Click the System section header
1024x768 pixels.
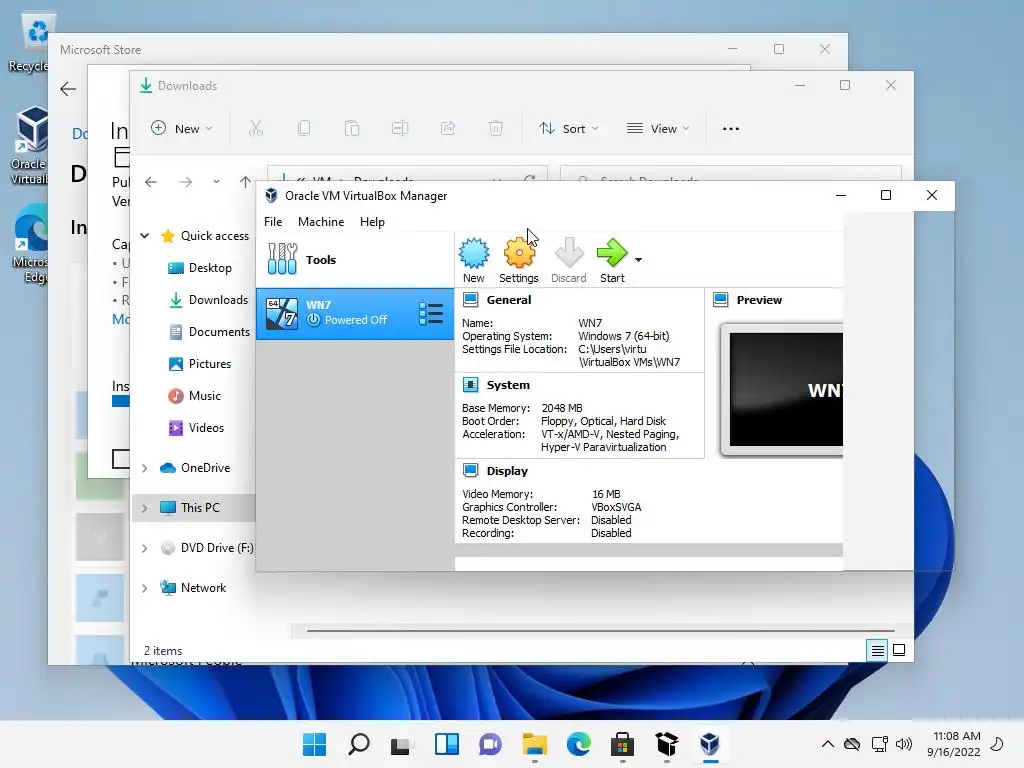(508, 385)
